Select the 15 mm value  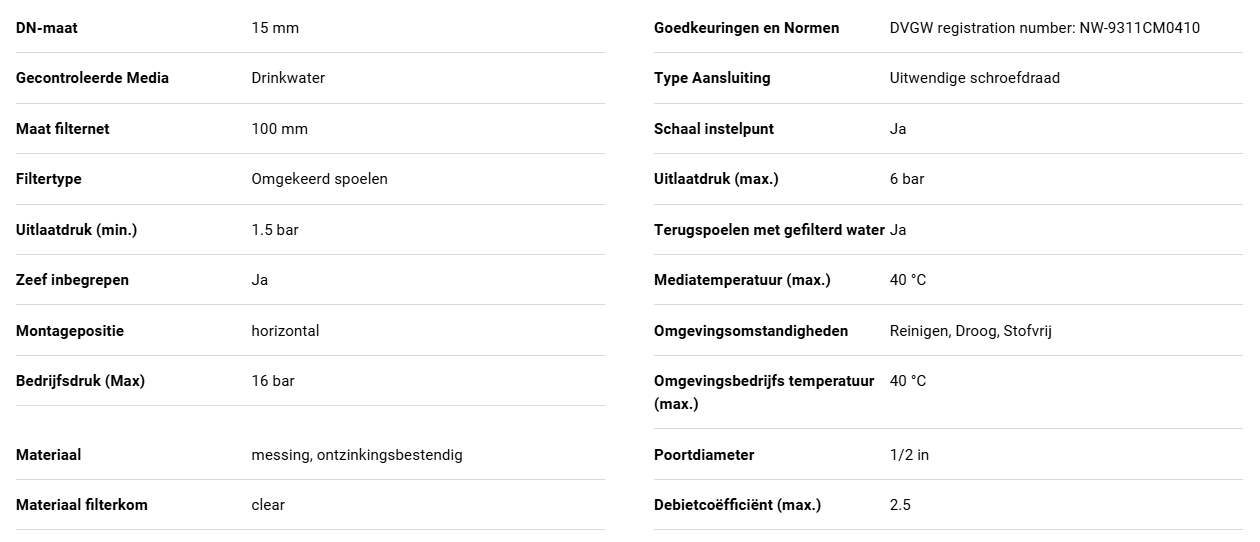click(x=275, y=28)
